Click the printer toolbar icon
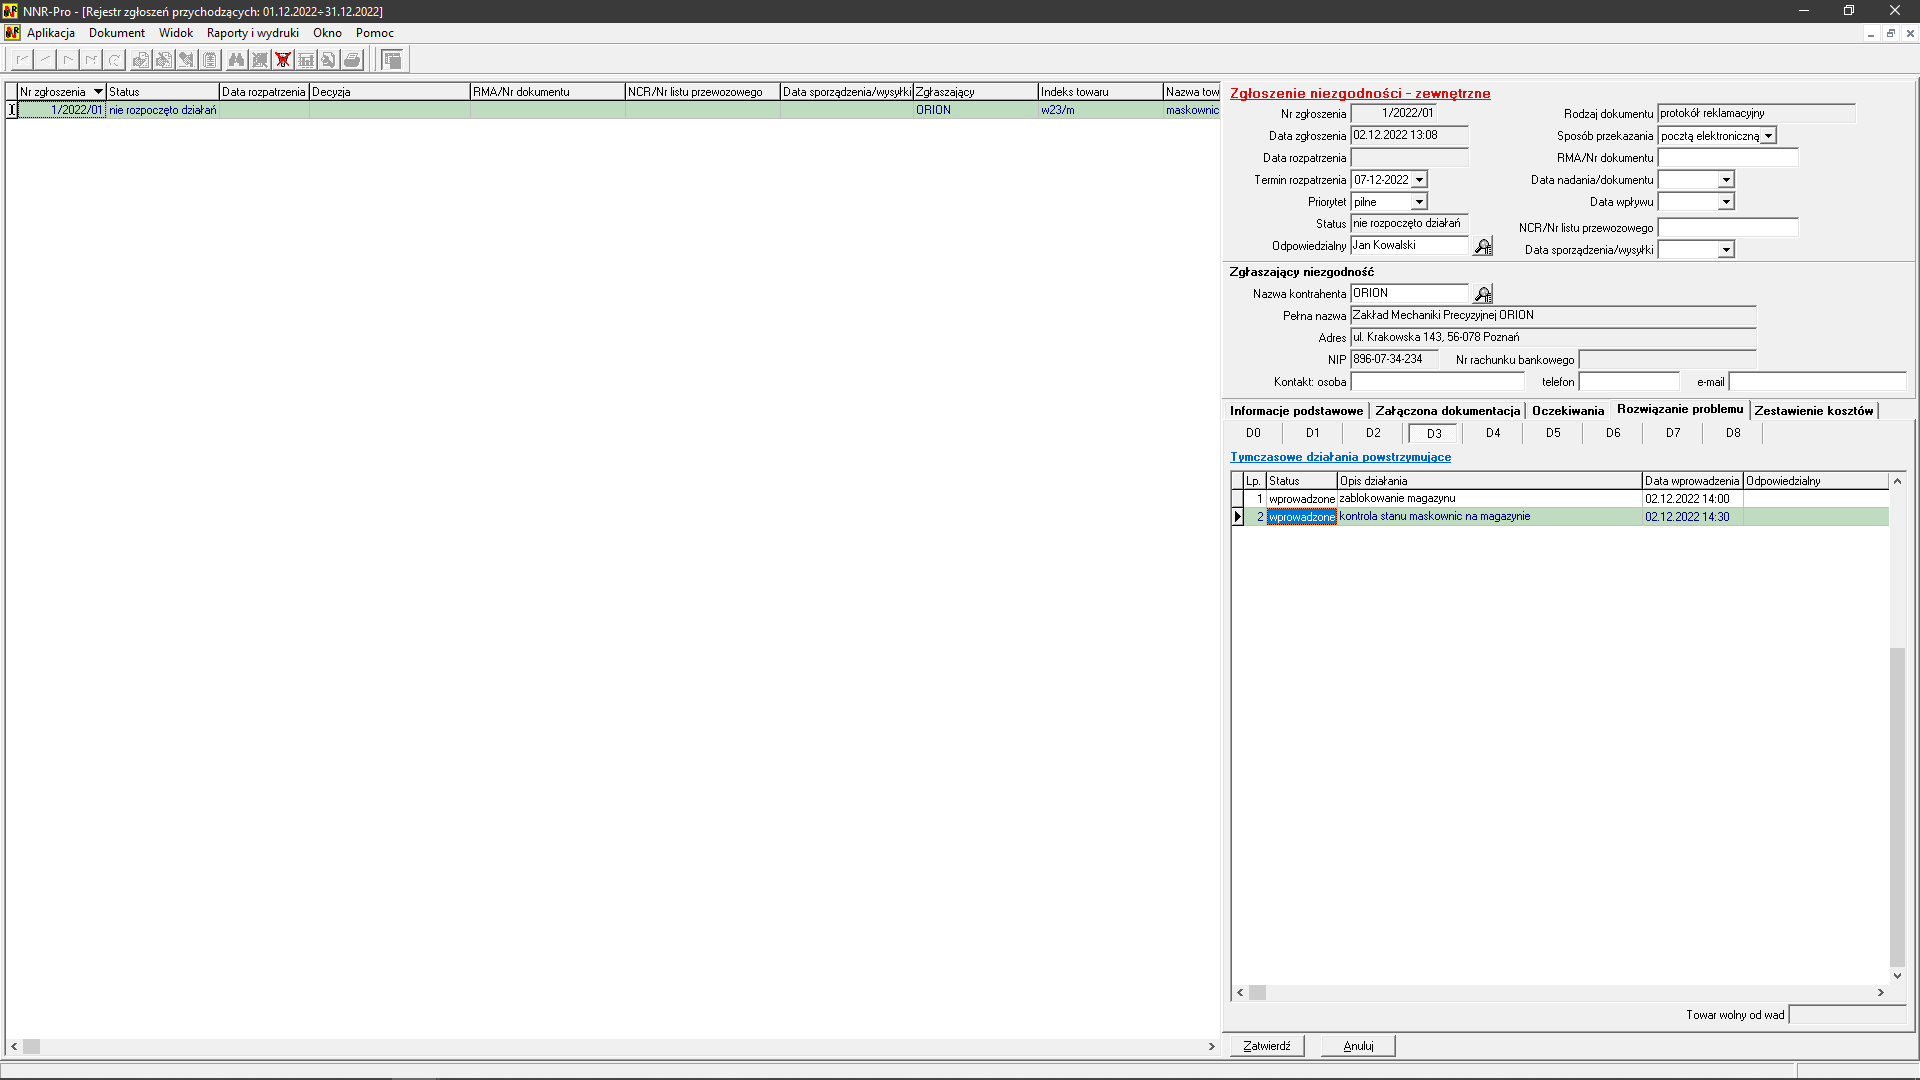The image size is (1920, 1080). point(352,60)
